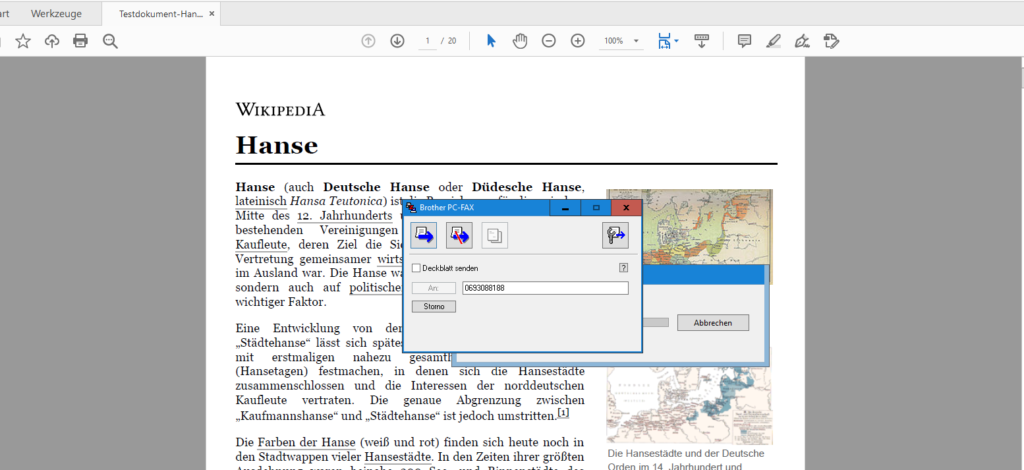1024x470 pixels.
Task: Click footnote reference [1]
Action: click(564, 414)
